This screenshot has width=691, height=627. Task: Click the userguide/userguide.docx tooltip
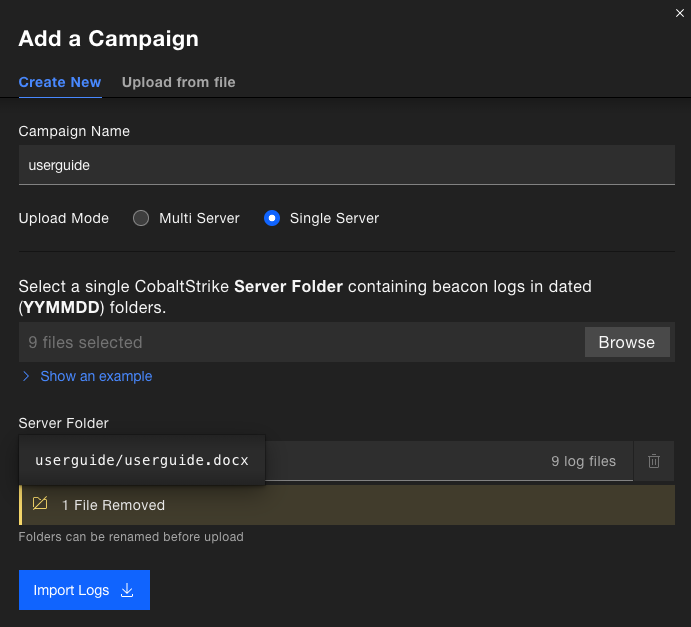click(x=142, y=460)
